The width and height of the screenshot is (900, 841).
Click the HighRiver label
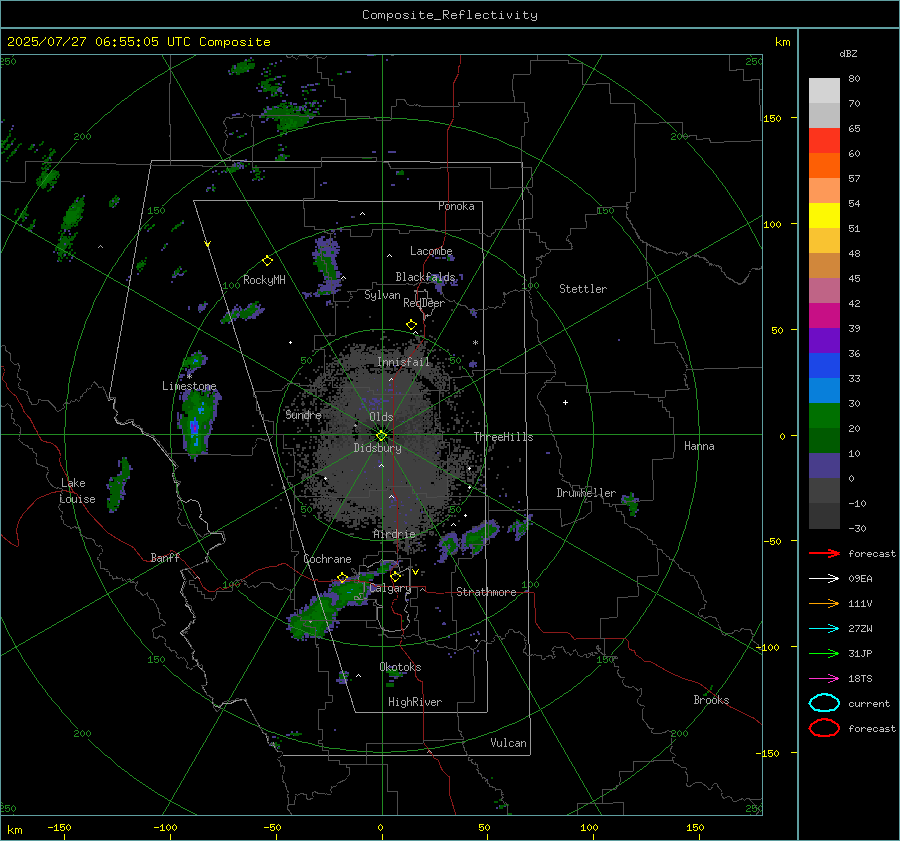coord(415,702)
